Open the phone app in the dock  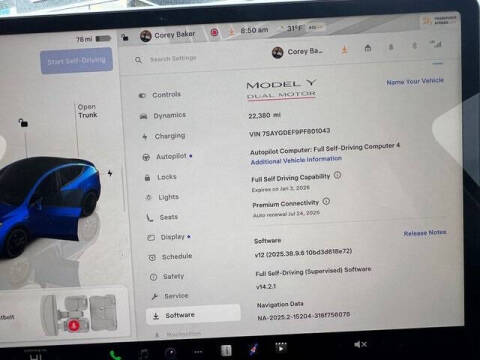[115, 355]
